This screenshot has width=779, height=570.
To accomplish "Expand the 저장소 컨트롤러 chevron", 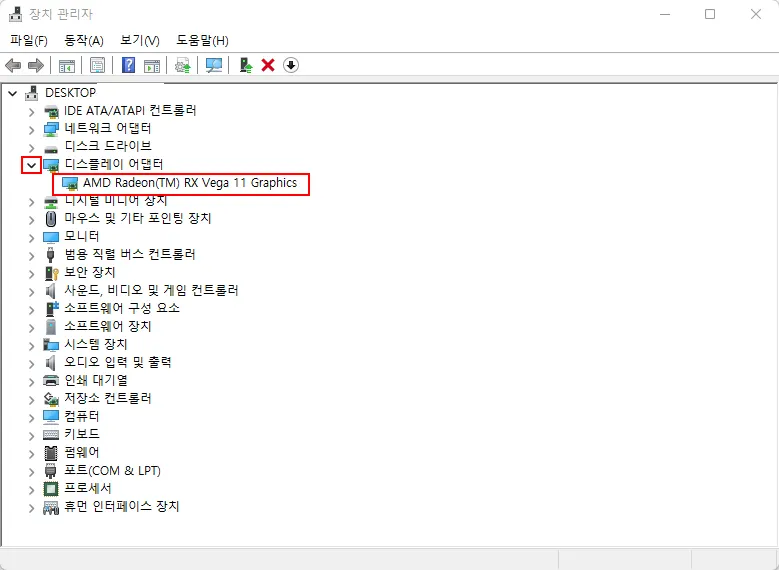I will [x=32, y=400].
